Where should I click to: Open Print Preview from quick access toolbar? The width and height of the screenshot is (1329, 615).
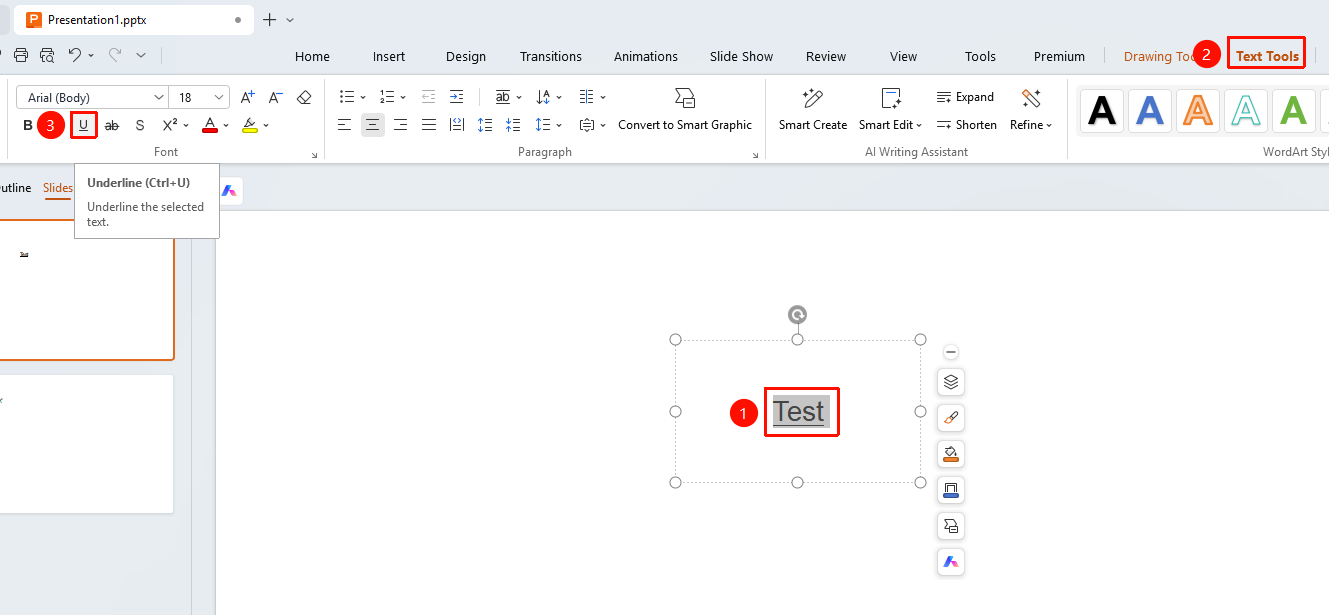tap(47, 55)
